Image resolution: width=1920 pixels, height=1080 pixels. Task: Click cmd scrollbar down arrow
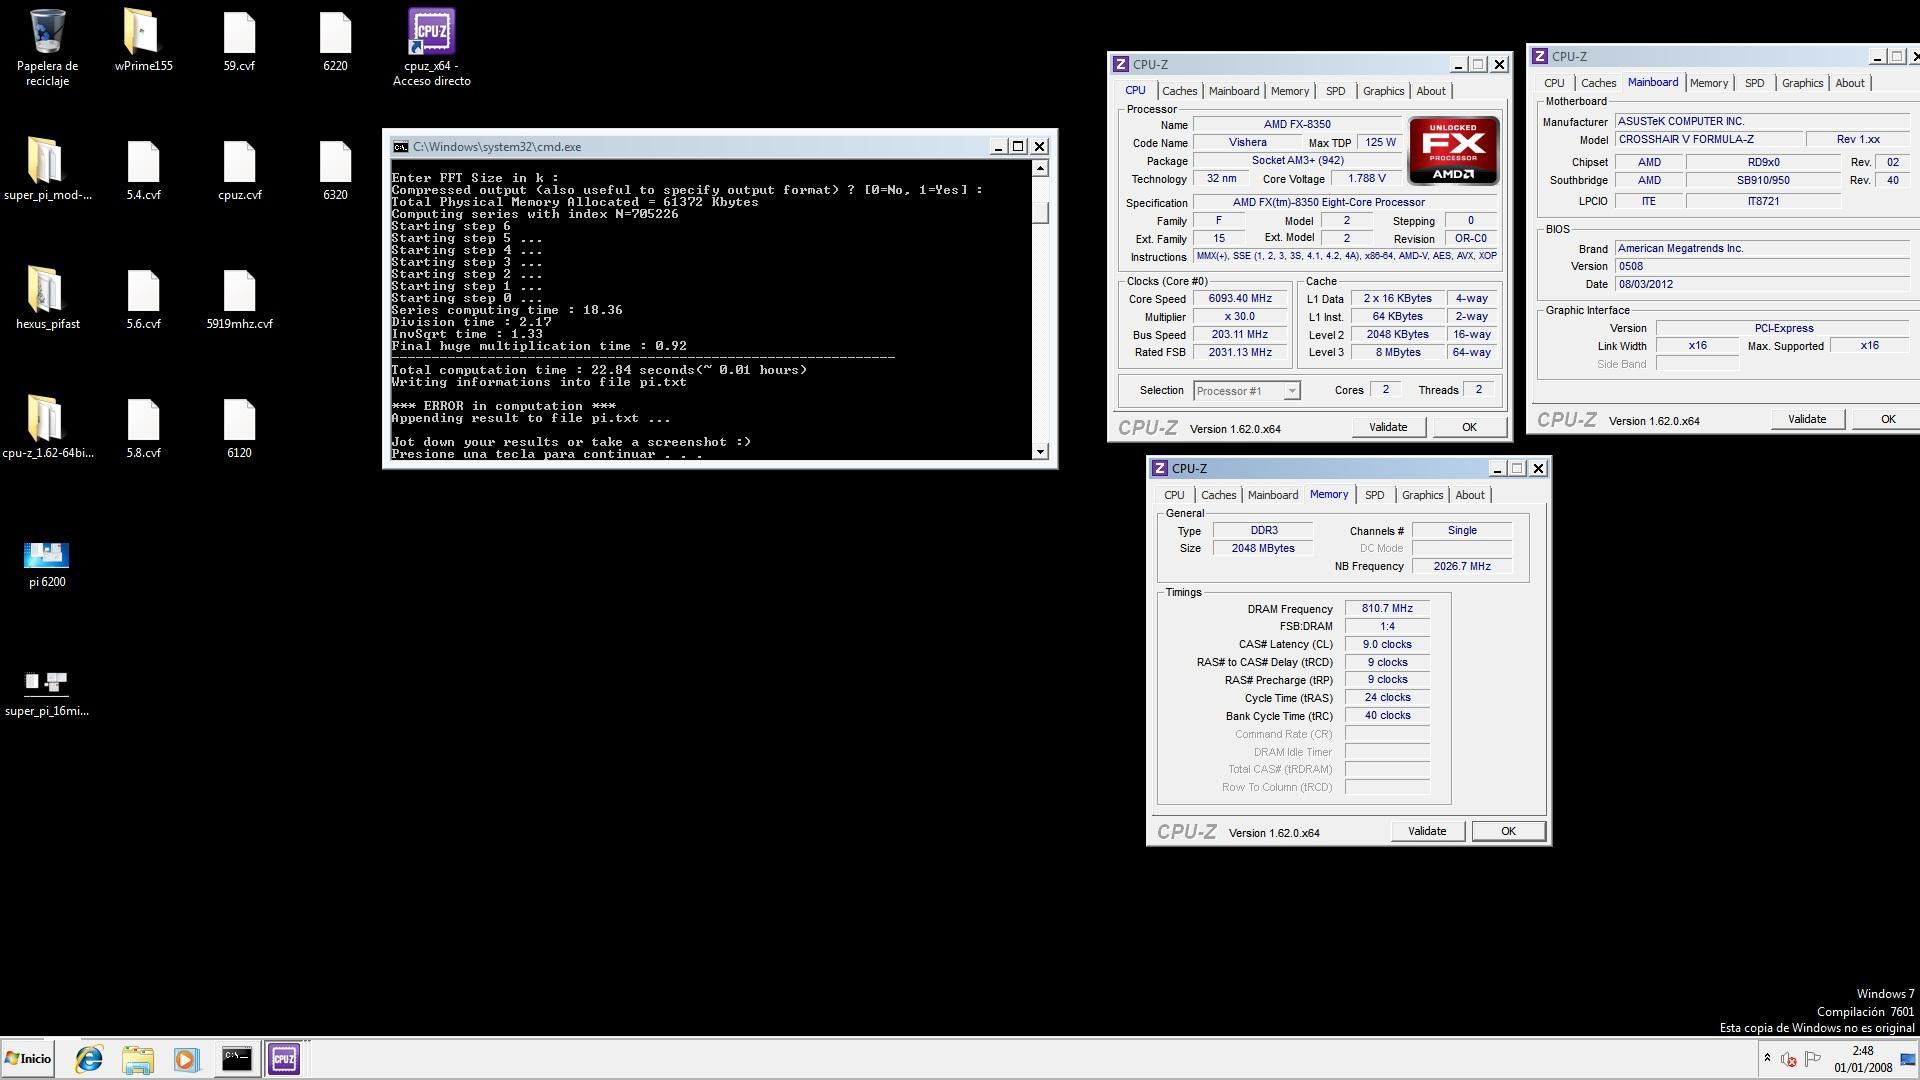[1040, 451]
